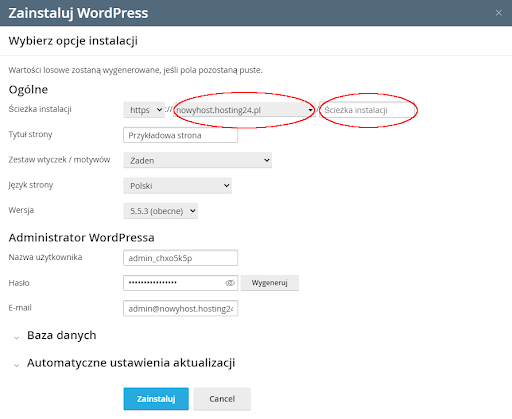The image size is (512, 419).
Task: Open the nowyhost.hosting24.pl domain dropdown
Action: pyautogui.click(x=244, y=110)
